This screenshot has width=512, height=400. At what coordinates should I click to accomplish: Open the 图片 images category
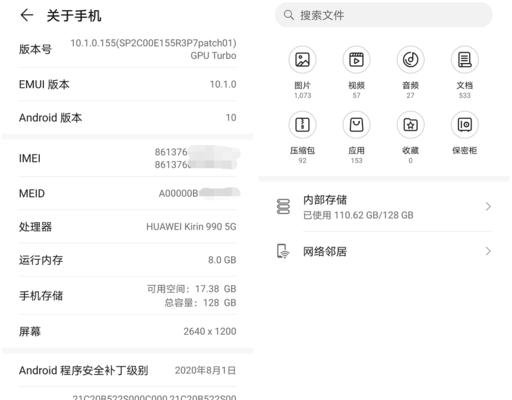[x=302, y=72]
